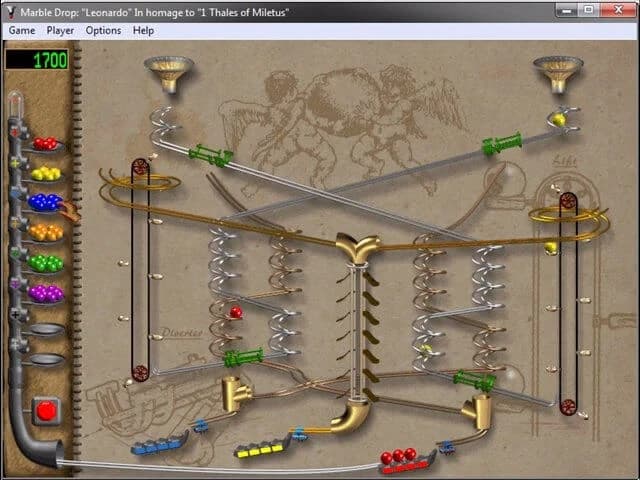Toggle the lower-right green diverter
Screen dimensions: 640x480
(x=474, y=381)
